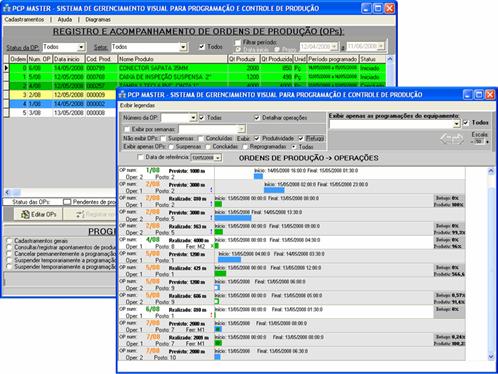Open the Diagramas menu
Screen dimensions: 498x374
point(98,20)
